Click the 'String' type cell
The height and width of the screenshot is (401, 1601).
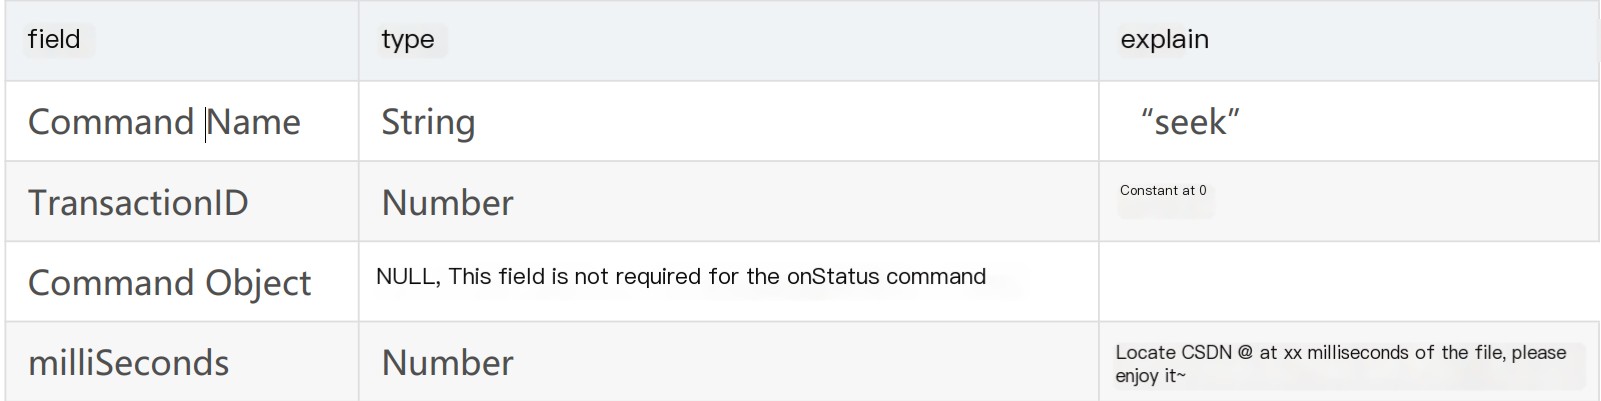point(428,123)
